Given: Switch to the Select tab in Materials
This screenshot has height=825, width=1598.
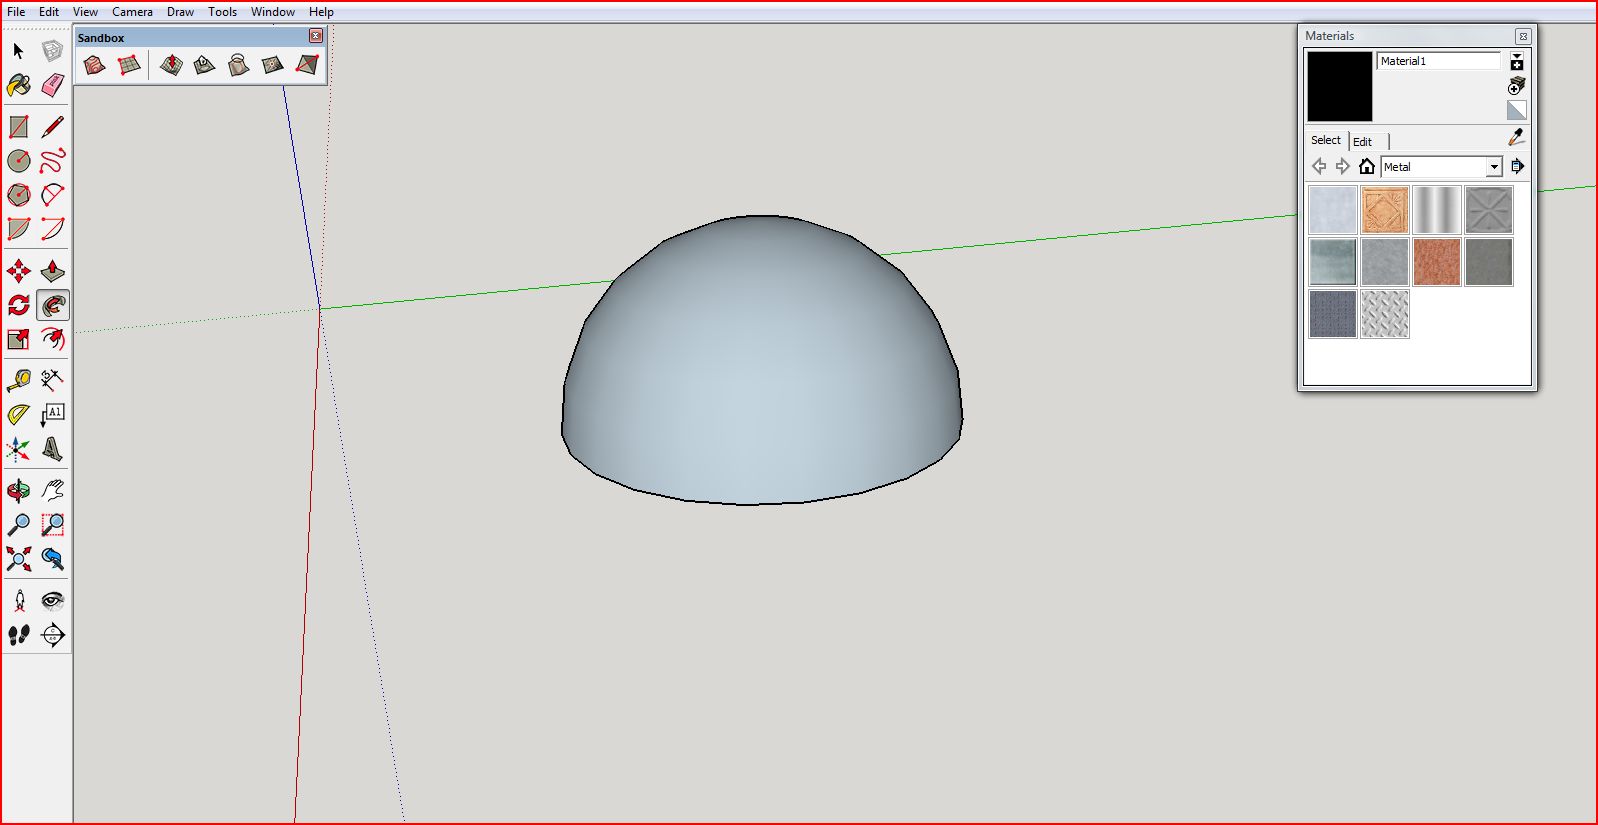Looking at the screenshot, I should pyautogui.click(x=1326, y=140).
